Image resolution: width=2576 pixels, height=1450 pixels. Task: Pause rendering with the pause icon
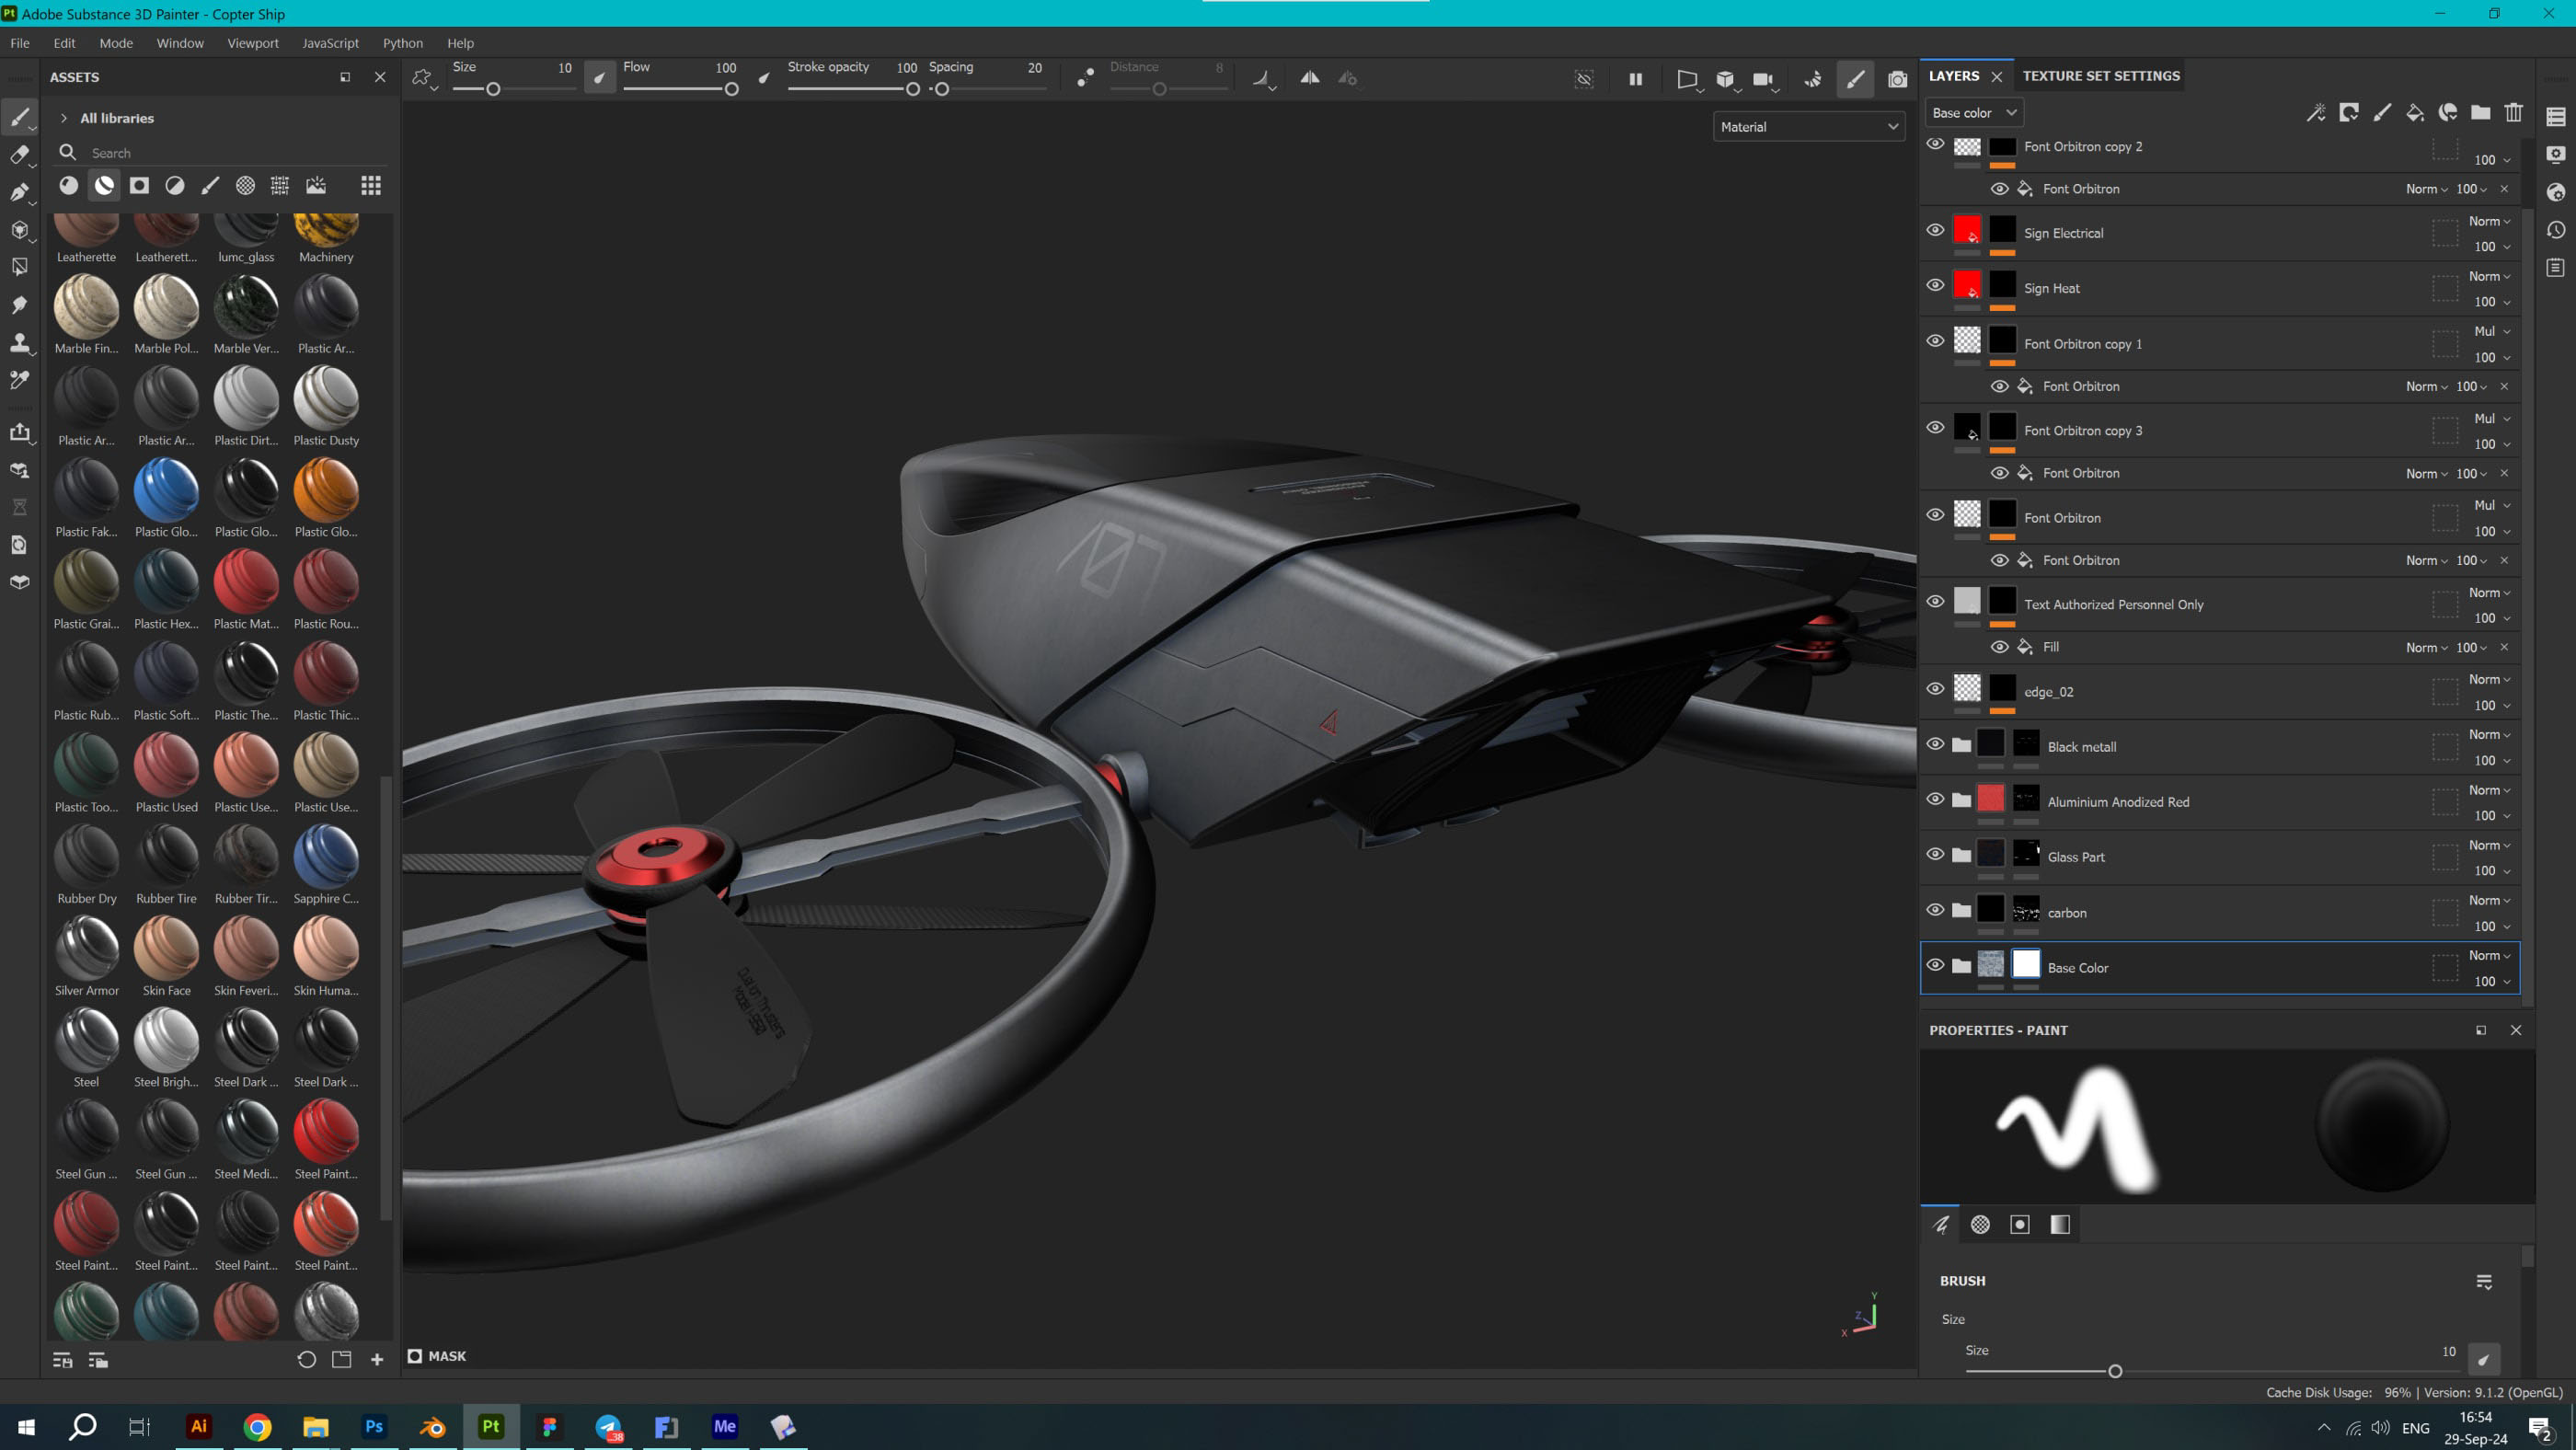[x=1635, y=79]
